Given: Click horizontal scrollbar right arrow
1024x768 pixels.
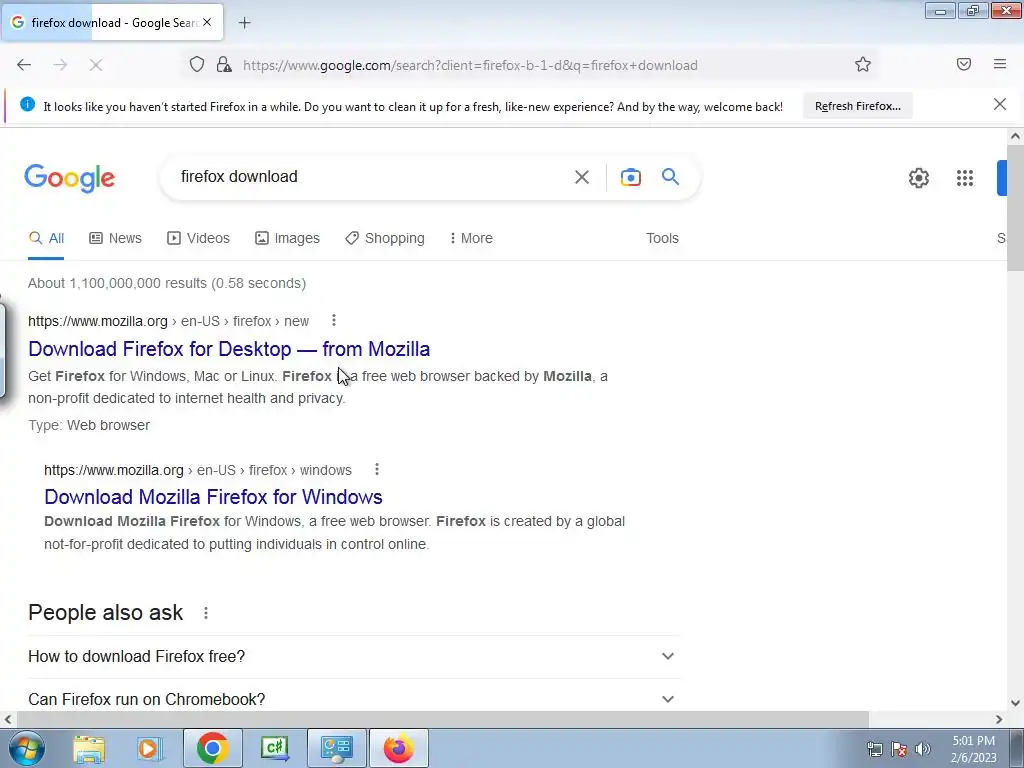Looking at the screenshot, I should click(x=999, y=719).
